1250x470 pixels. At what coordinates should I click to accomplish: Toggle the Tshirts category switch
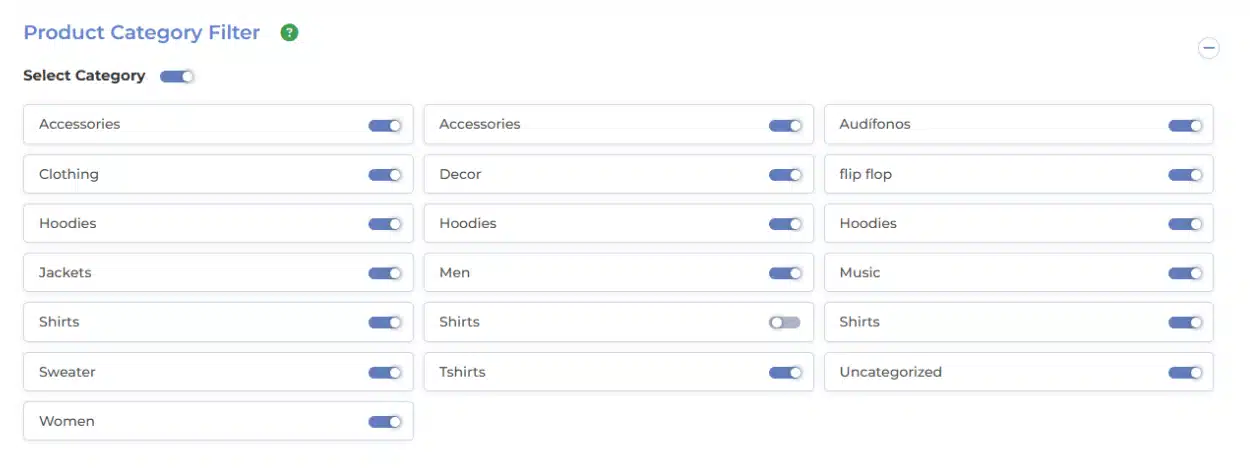(x=784, y=372)
